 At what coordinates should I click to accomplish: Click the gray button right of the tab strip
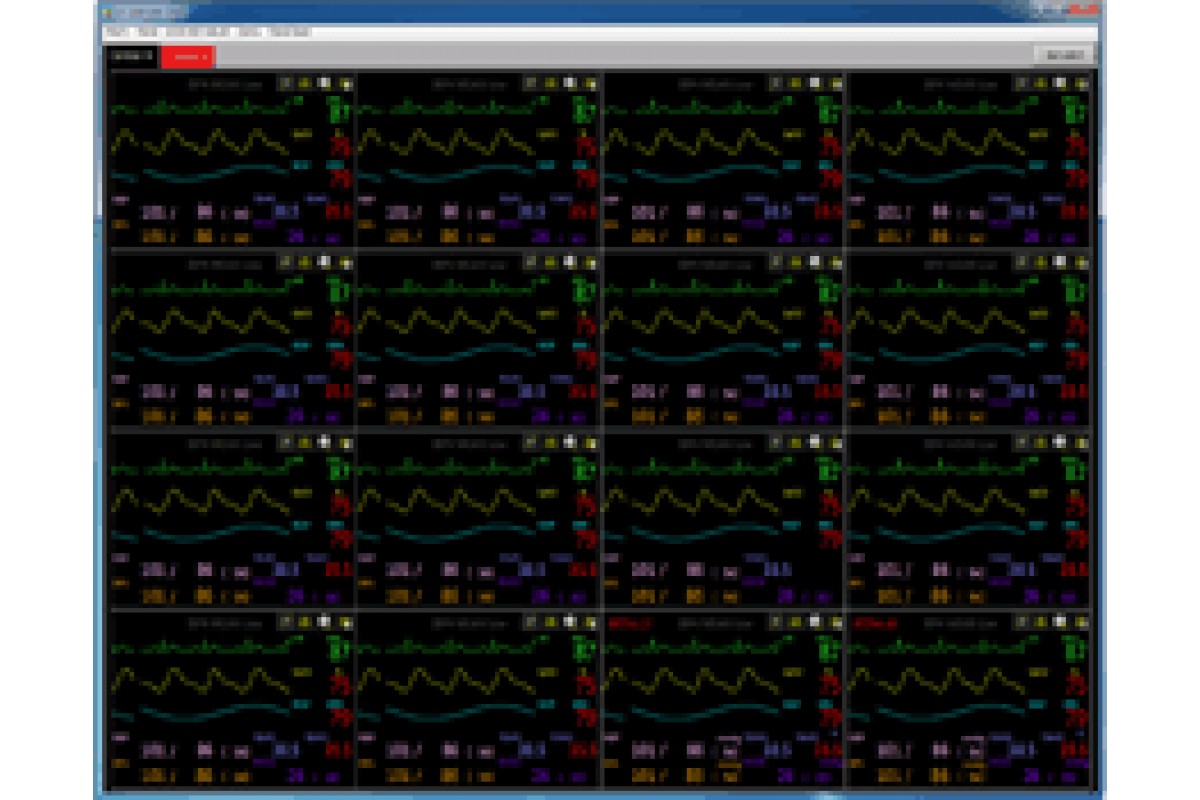(x=1063, y=56)
